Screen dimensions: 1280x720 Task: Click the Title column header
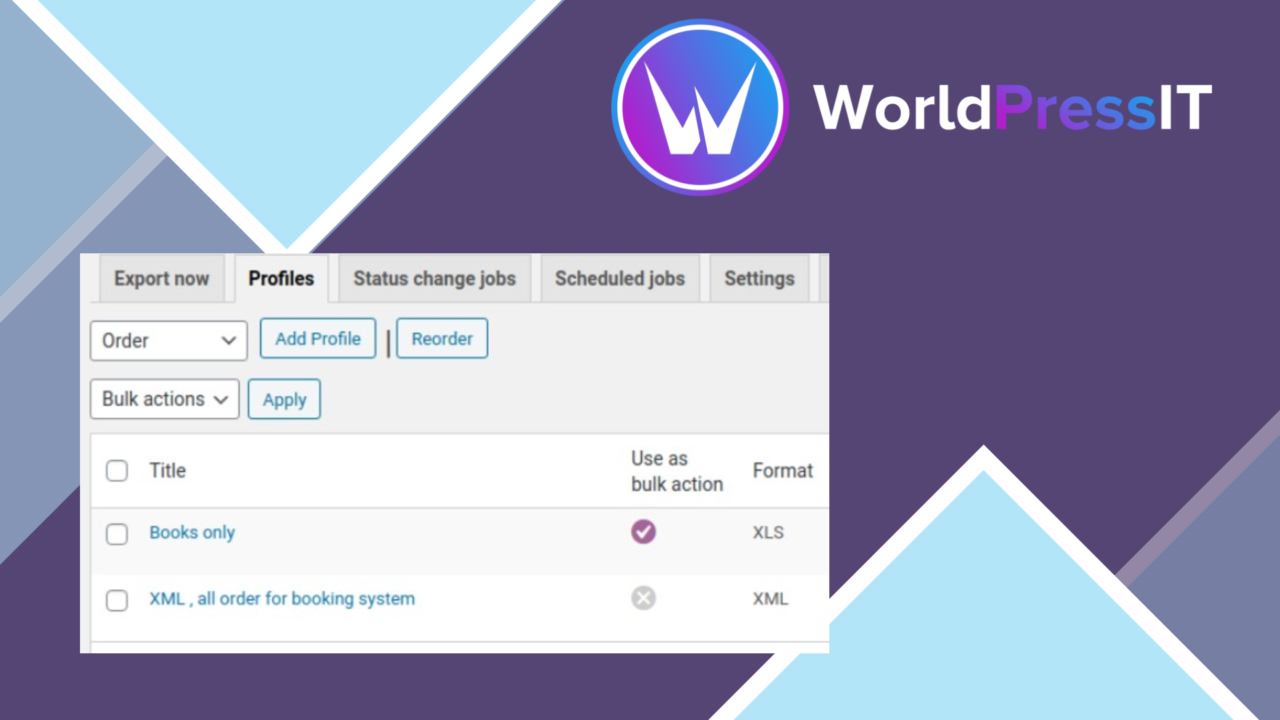168,470
